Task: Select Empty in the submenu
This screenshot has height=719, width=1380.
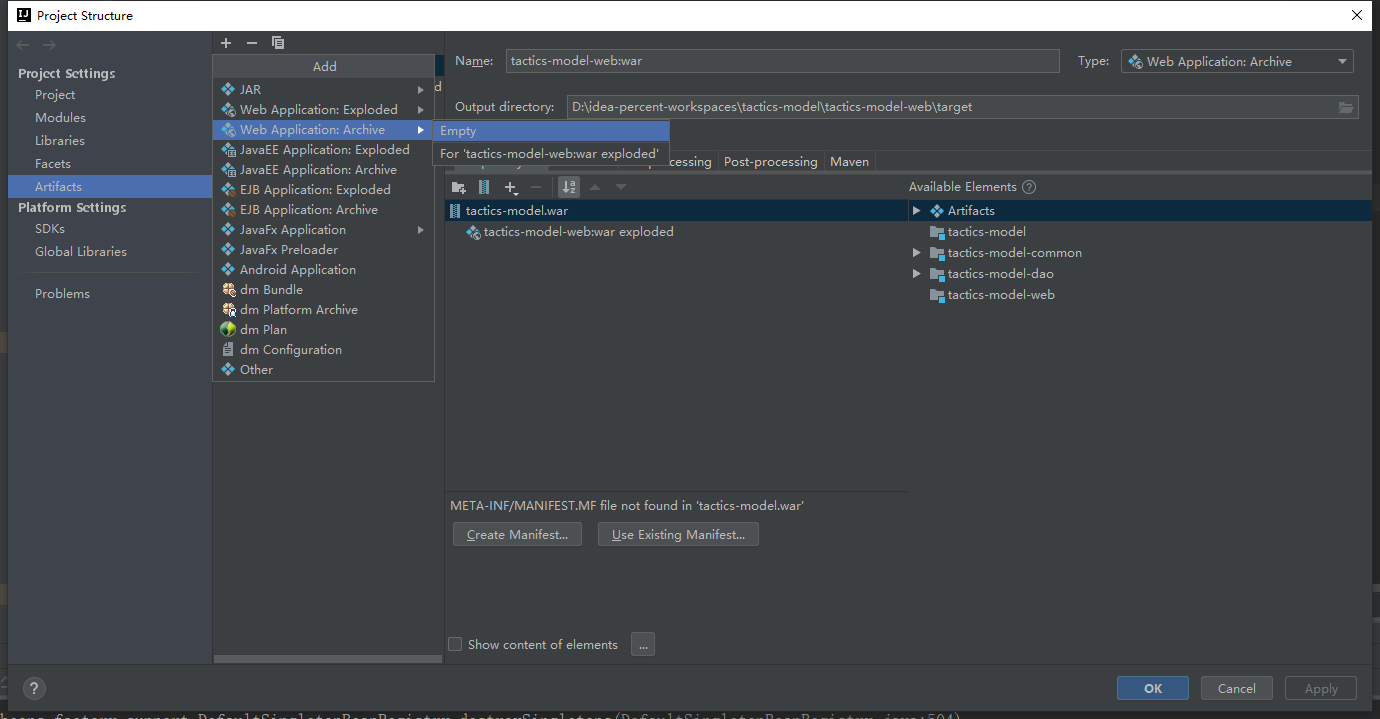Action: coord(550,131)
